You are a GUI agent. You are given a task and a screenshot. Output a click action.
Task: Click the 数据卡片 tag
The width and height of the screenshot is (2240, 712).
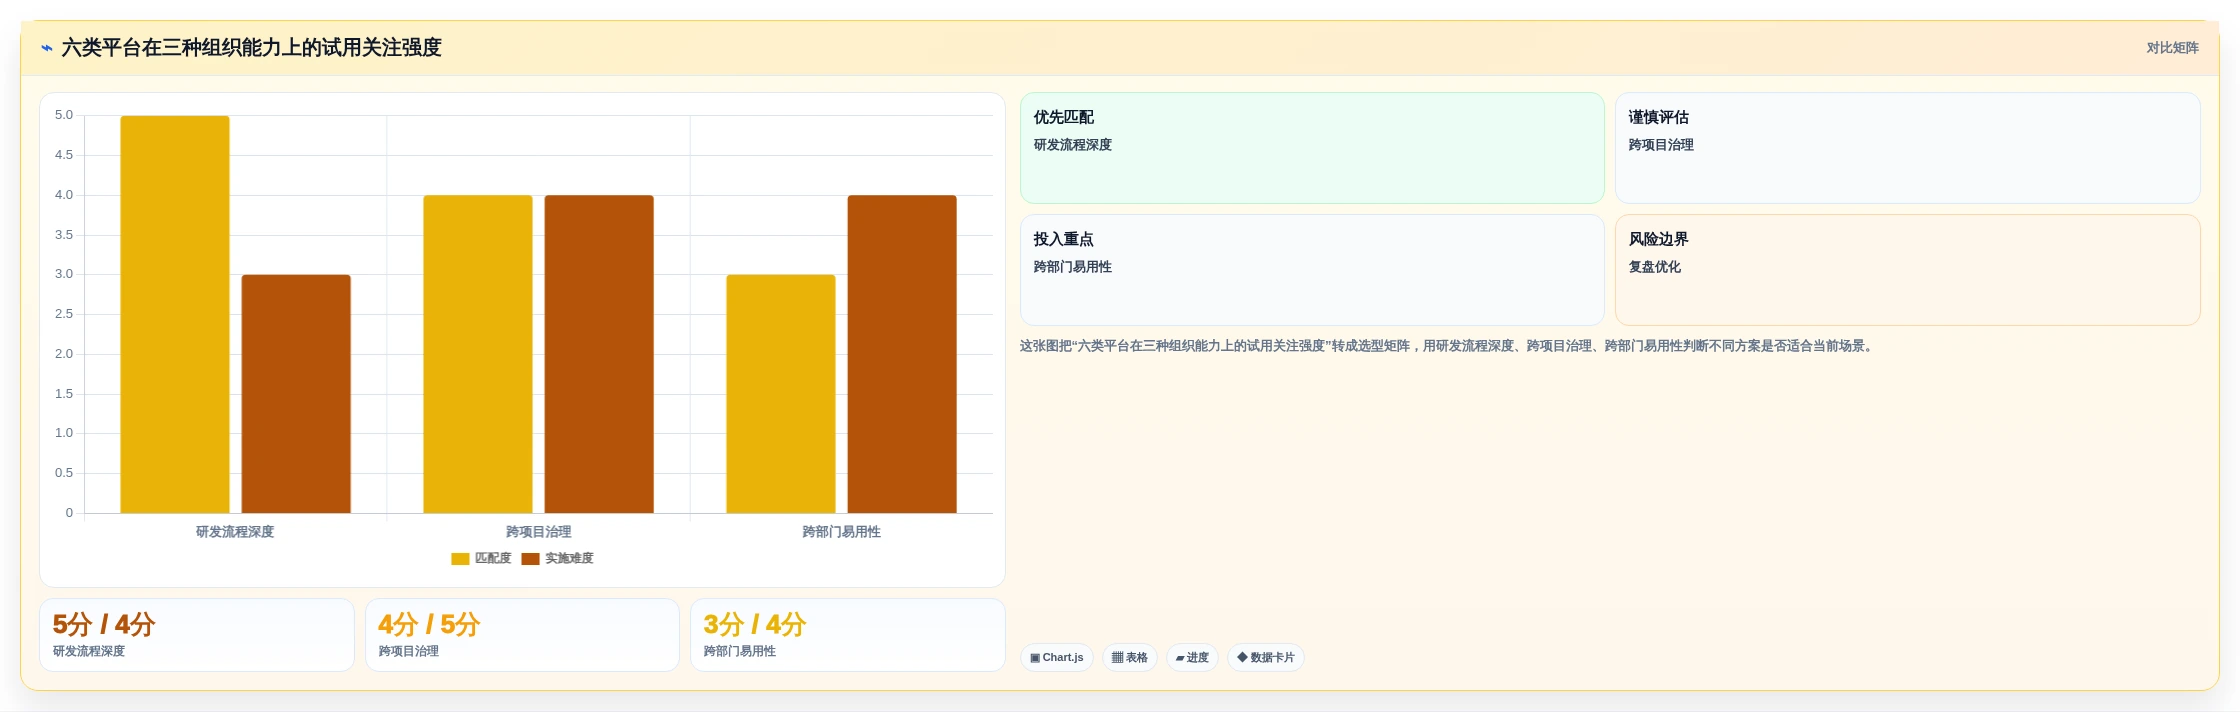click(x=1266, y=658)
